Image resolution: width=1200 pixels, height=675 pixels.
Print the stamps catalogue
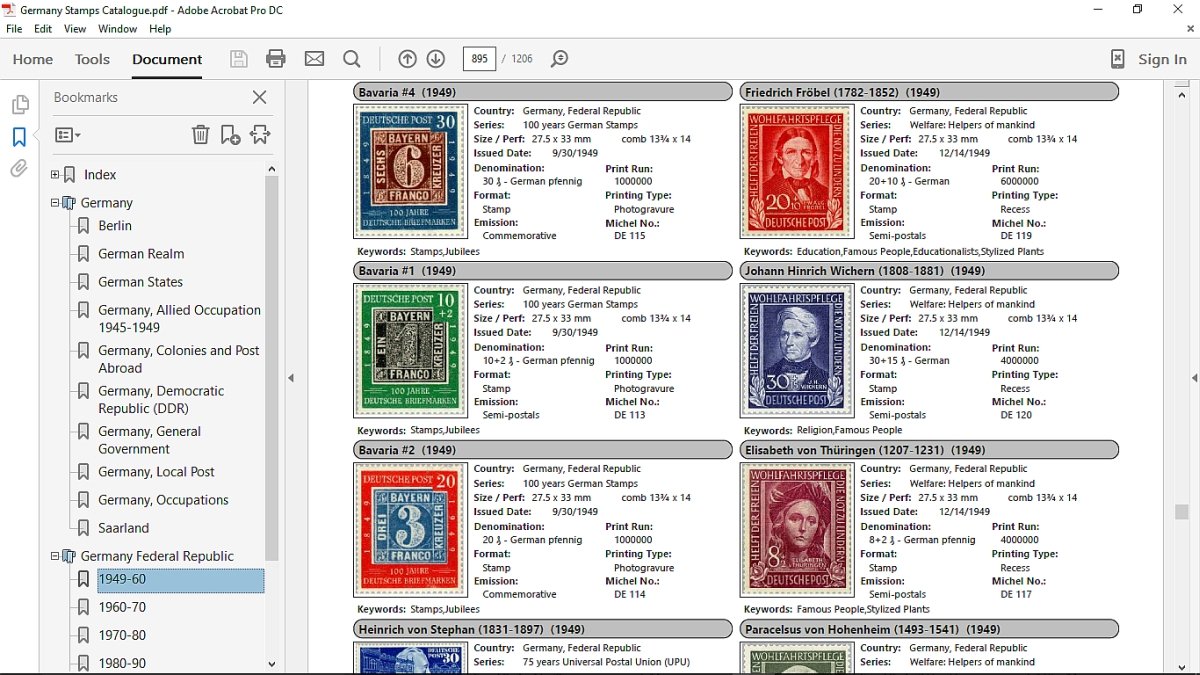pyautogui.click(x=276, y=59)
